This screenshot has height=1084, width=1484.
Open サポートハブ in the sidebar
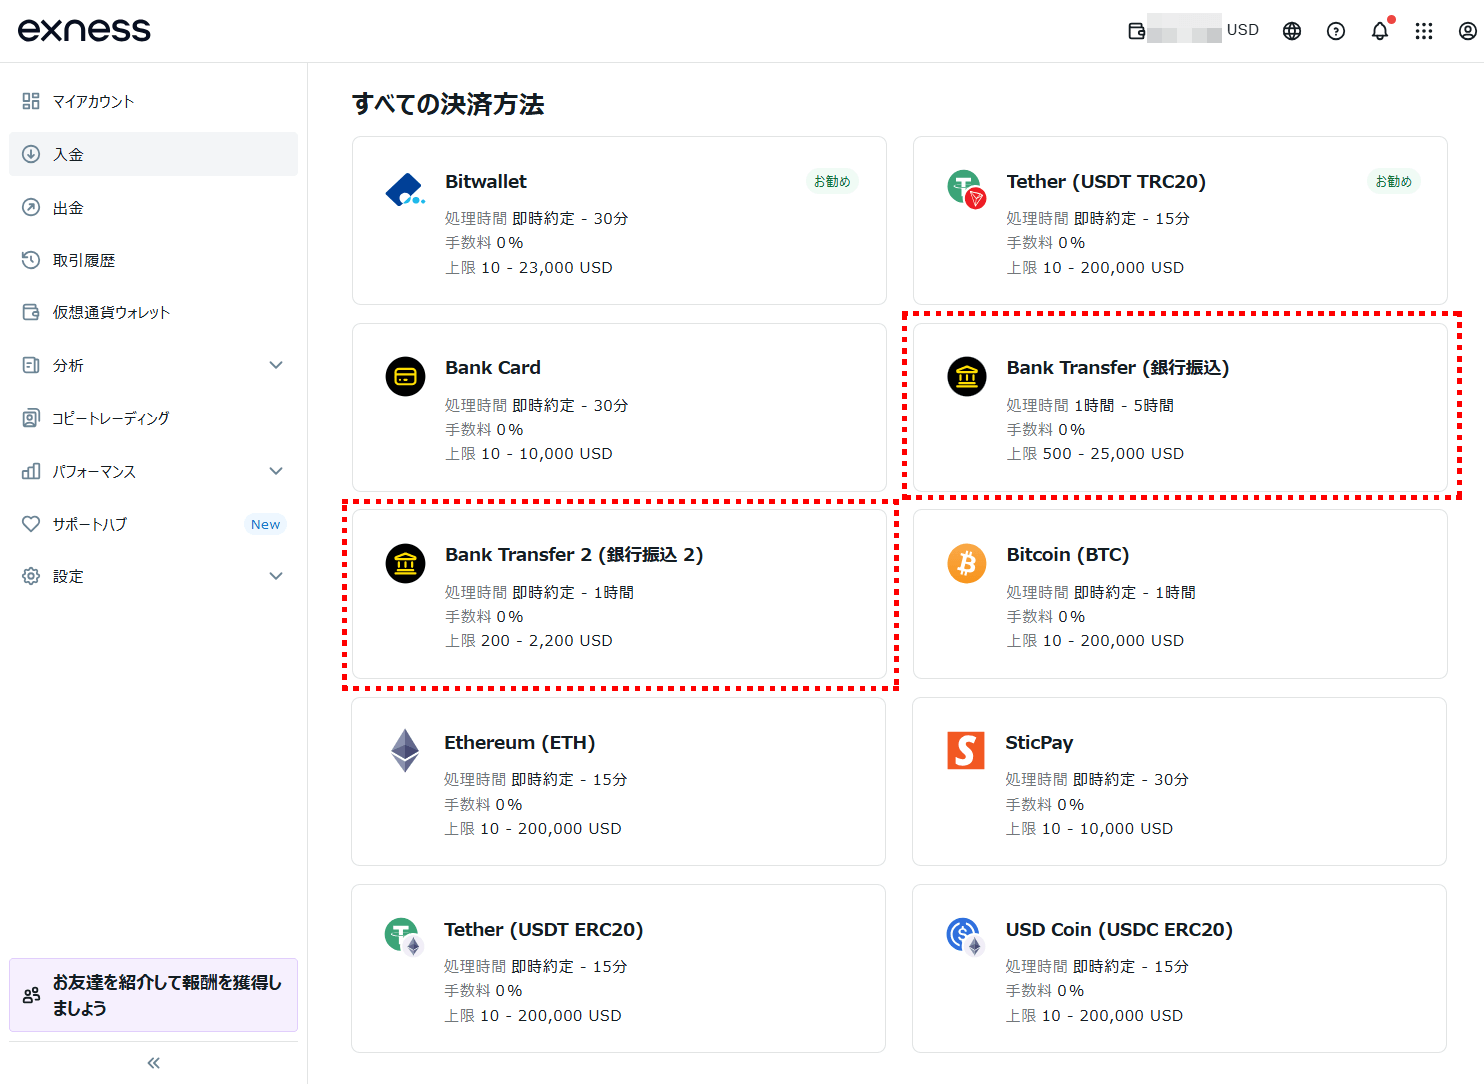pos(153,524)
